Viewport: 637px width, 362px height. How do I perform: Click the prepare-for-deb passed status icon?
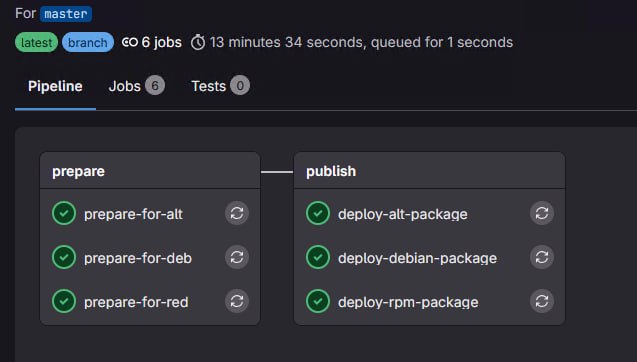(64, 257)
